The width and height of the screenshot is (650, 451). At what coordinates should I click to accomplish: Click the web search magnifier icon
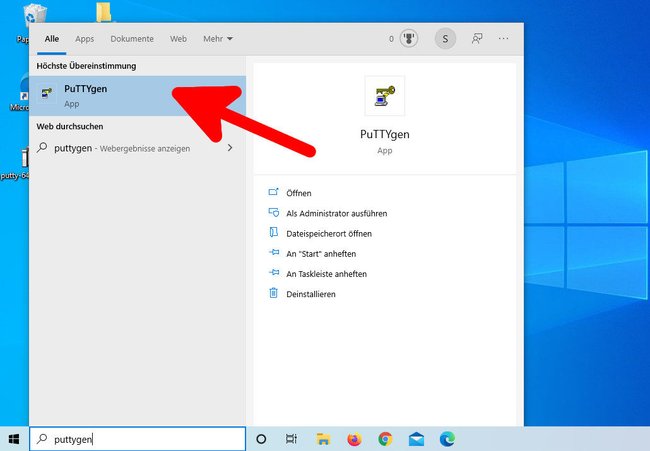[42, 148]
